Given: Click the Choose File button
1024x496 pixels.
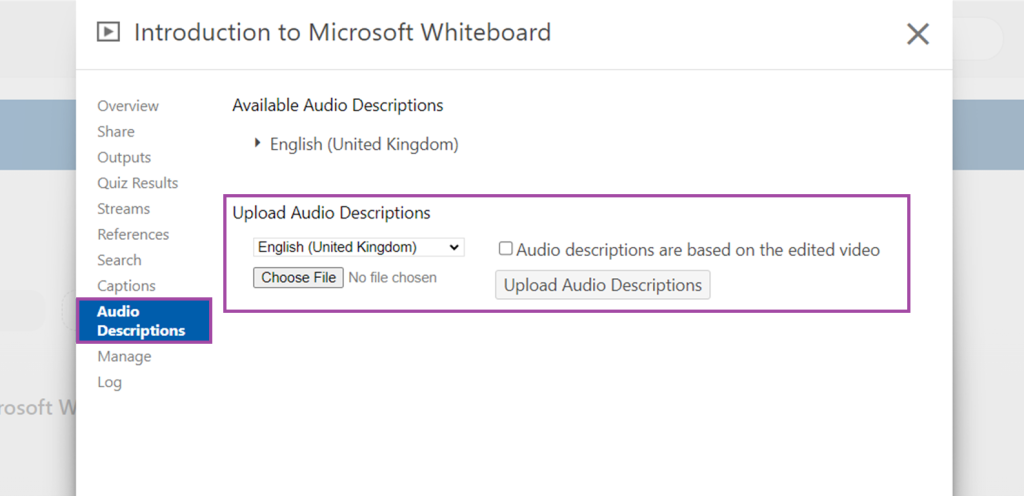Looking at the screenshot, I should [x=298, y=277].
